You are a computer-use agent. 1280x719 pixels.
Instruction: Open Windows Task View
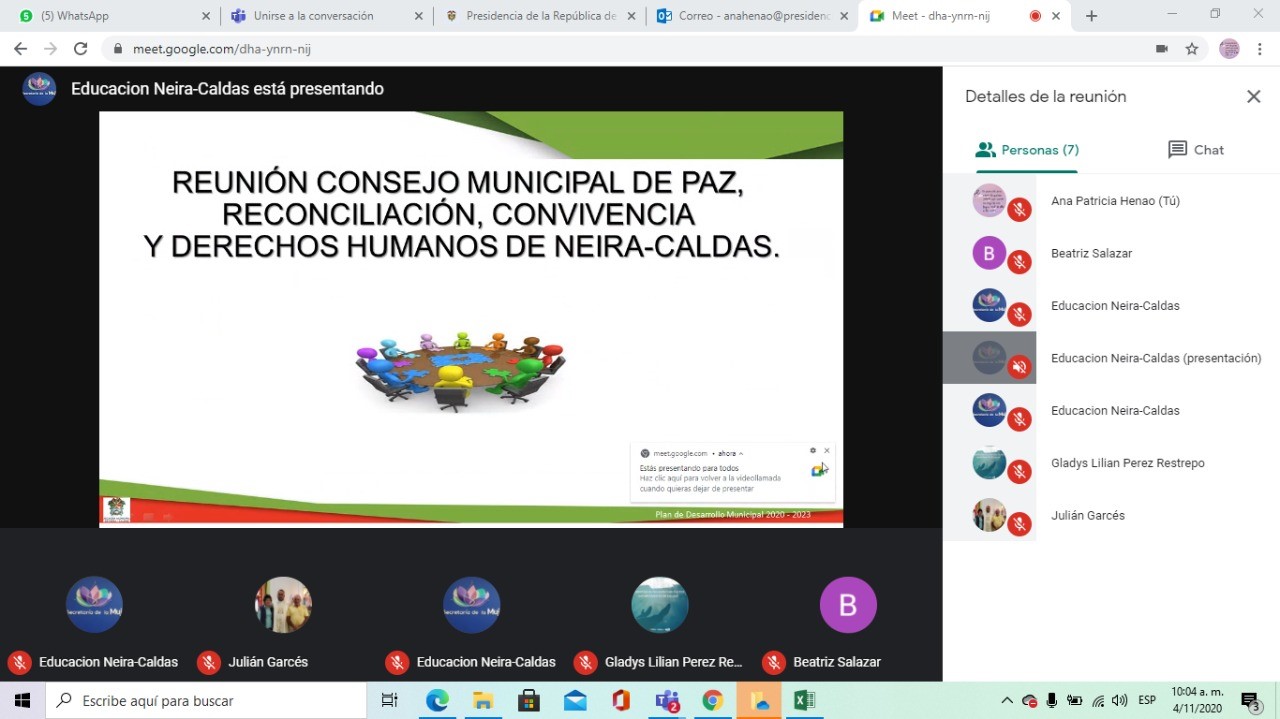[x=390, y=701]
